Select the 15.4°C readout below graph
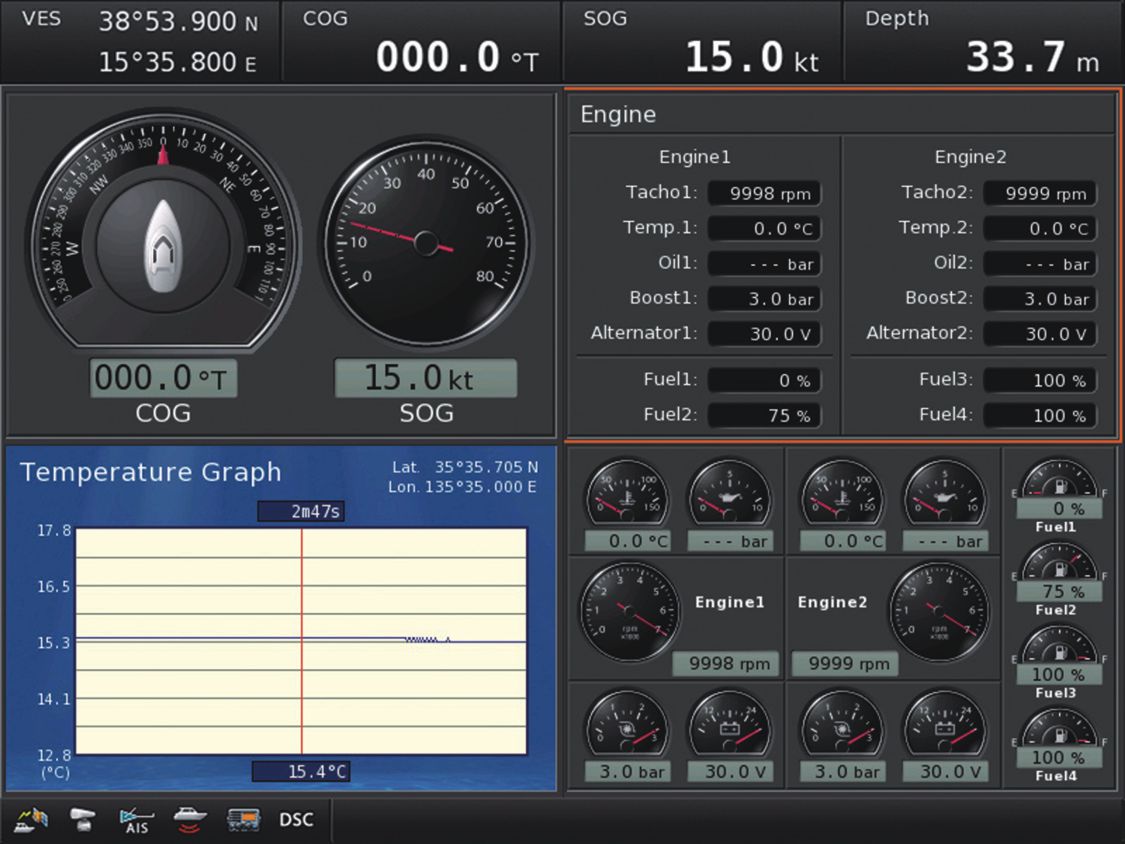This screenshot has width=1125, height=844. (x=301, y=772)
